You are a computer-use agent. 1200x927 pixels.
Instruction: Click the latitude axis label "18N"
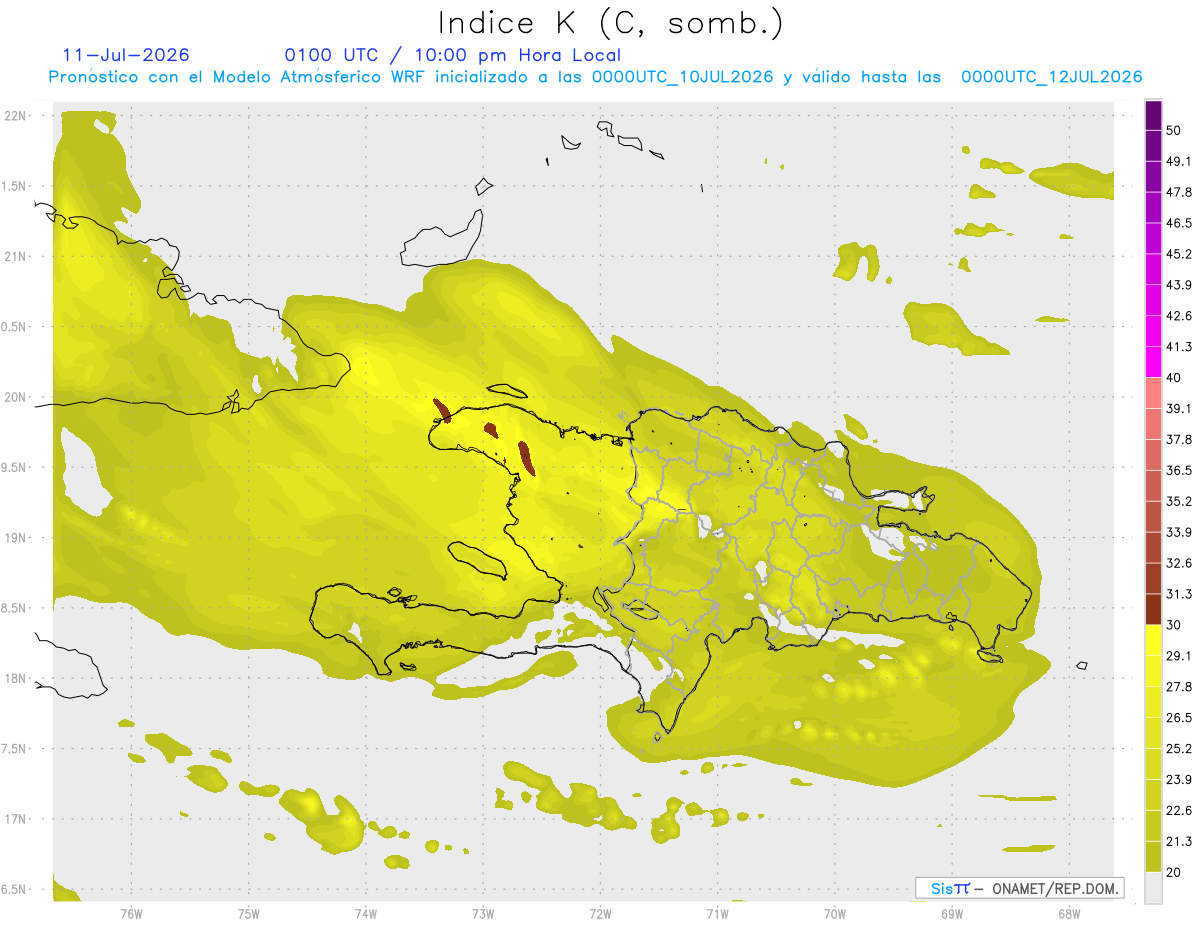[x=17, y=679]
